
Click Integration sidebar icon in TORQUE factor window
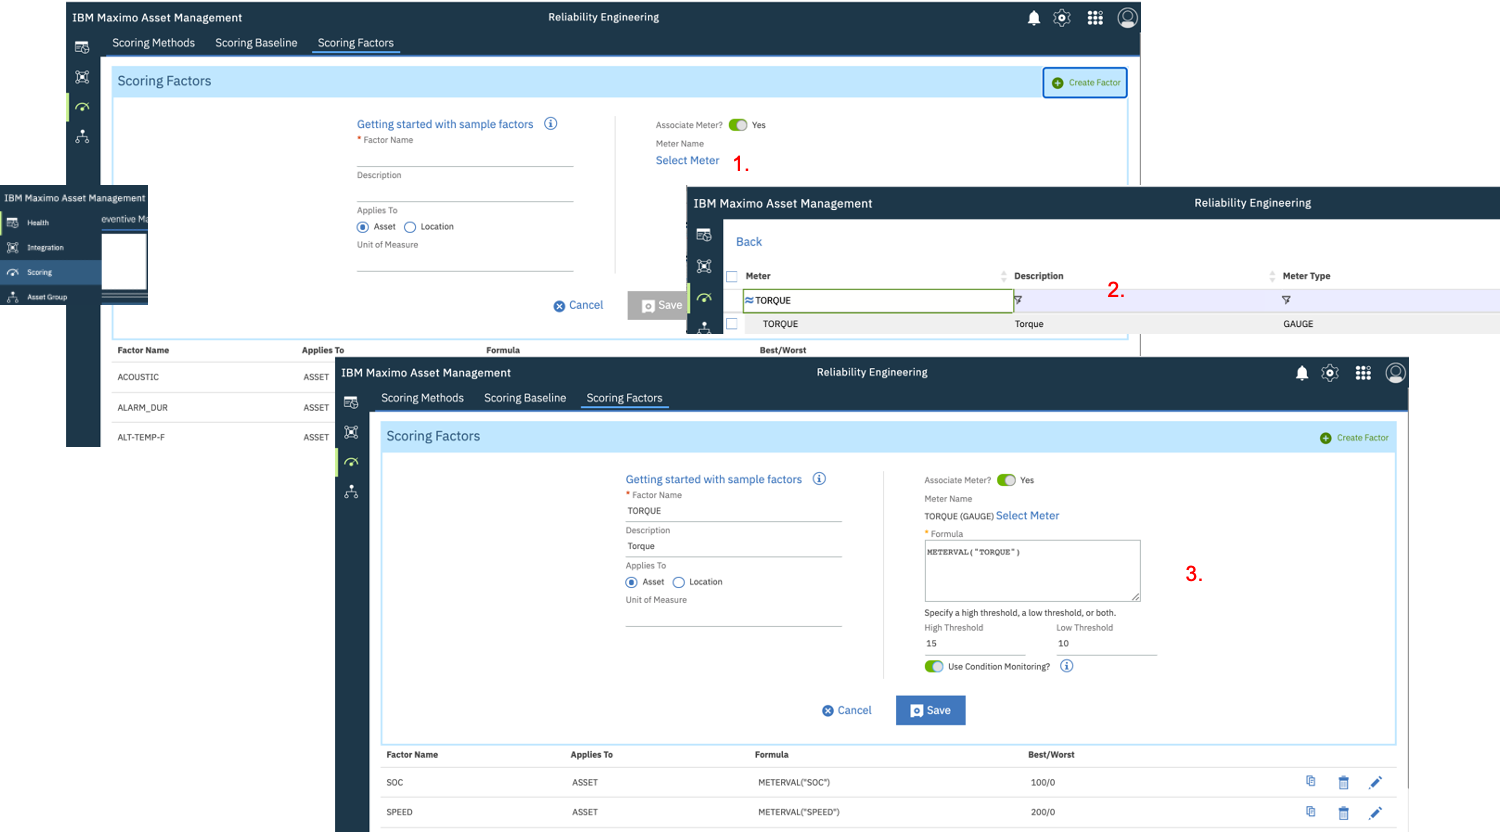click(351, 432)
